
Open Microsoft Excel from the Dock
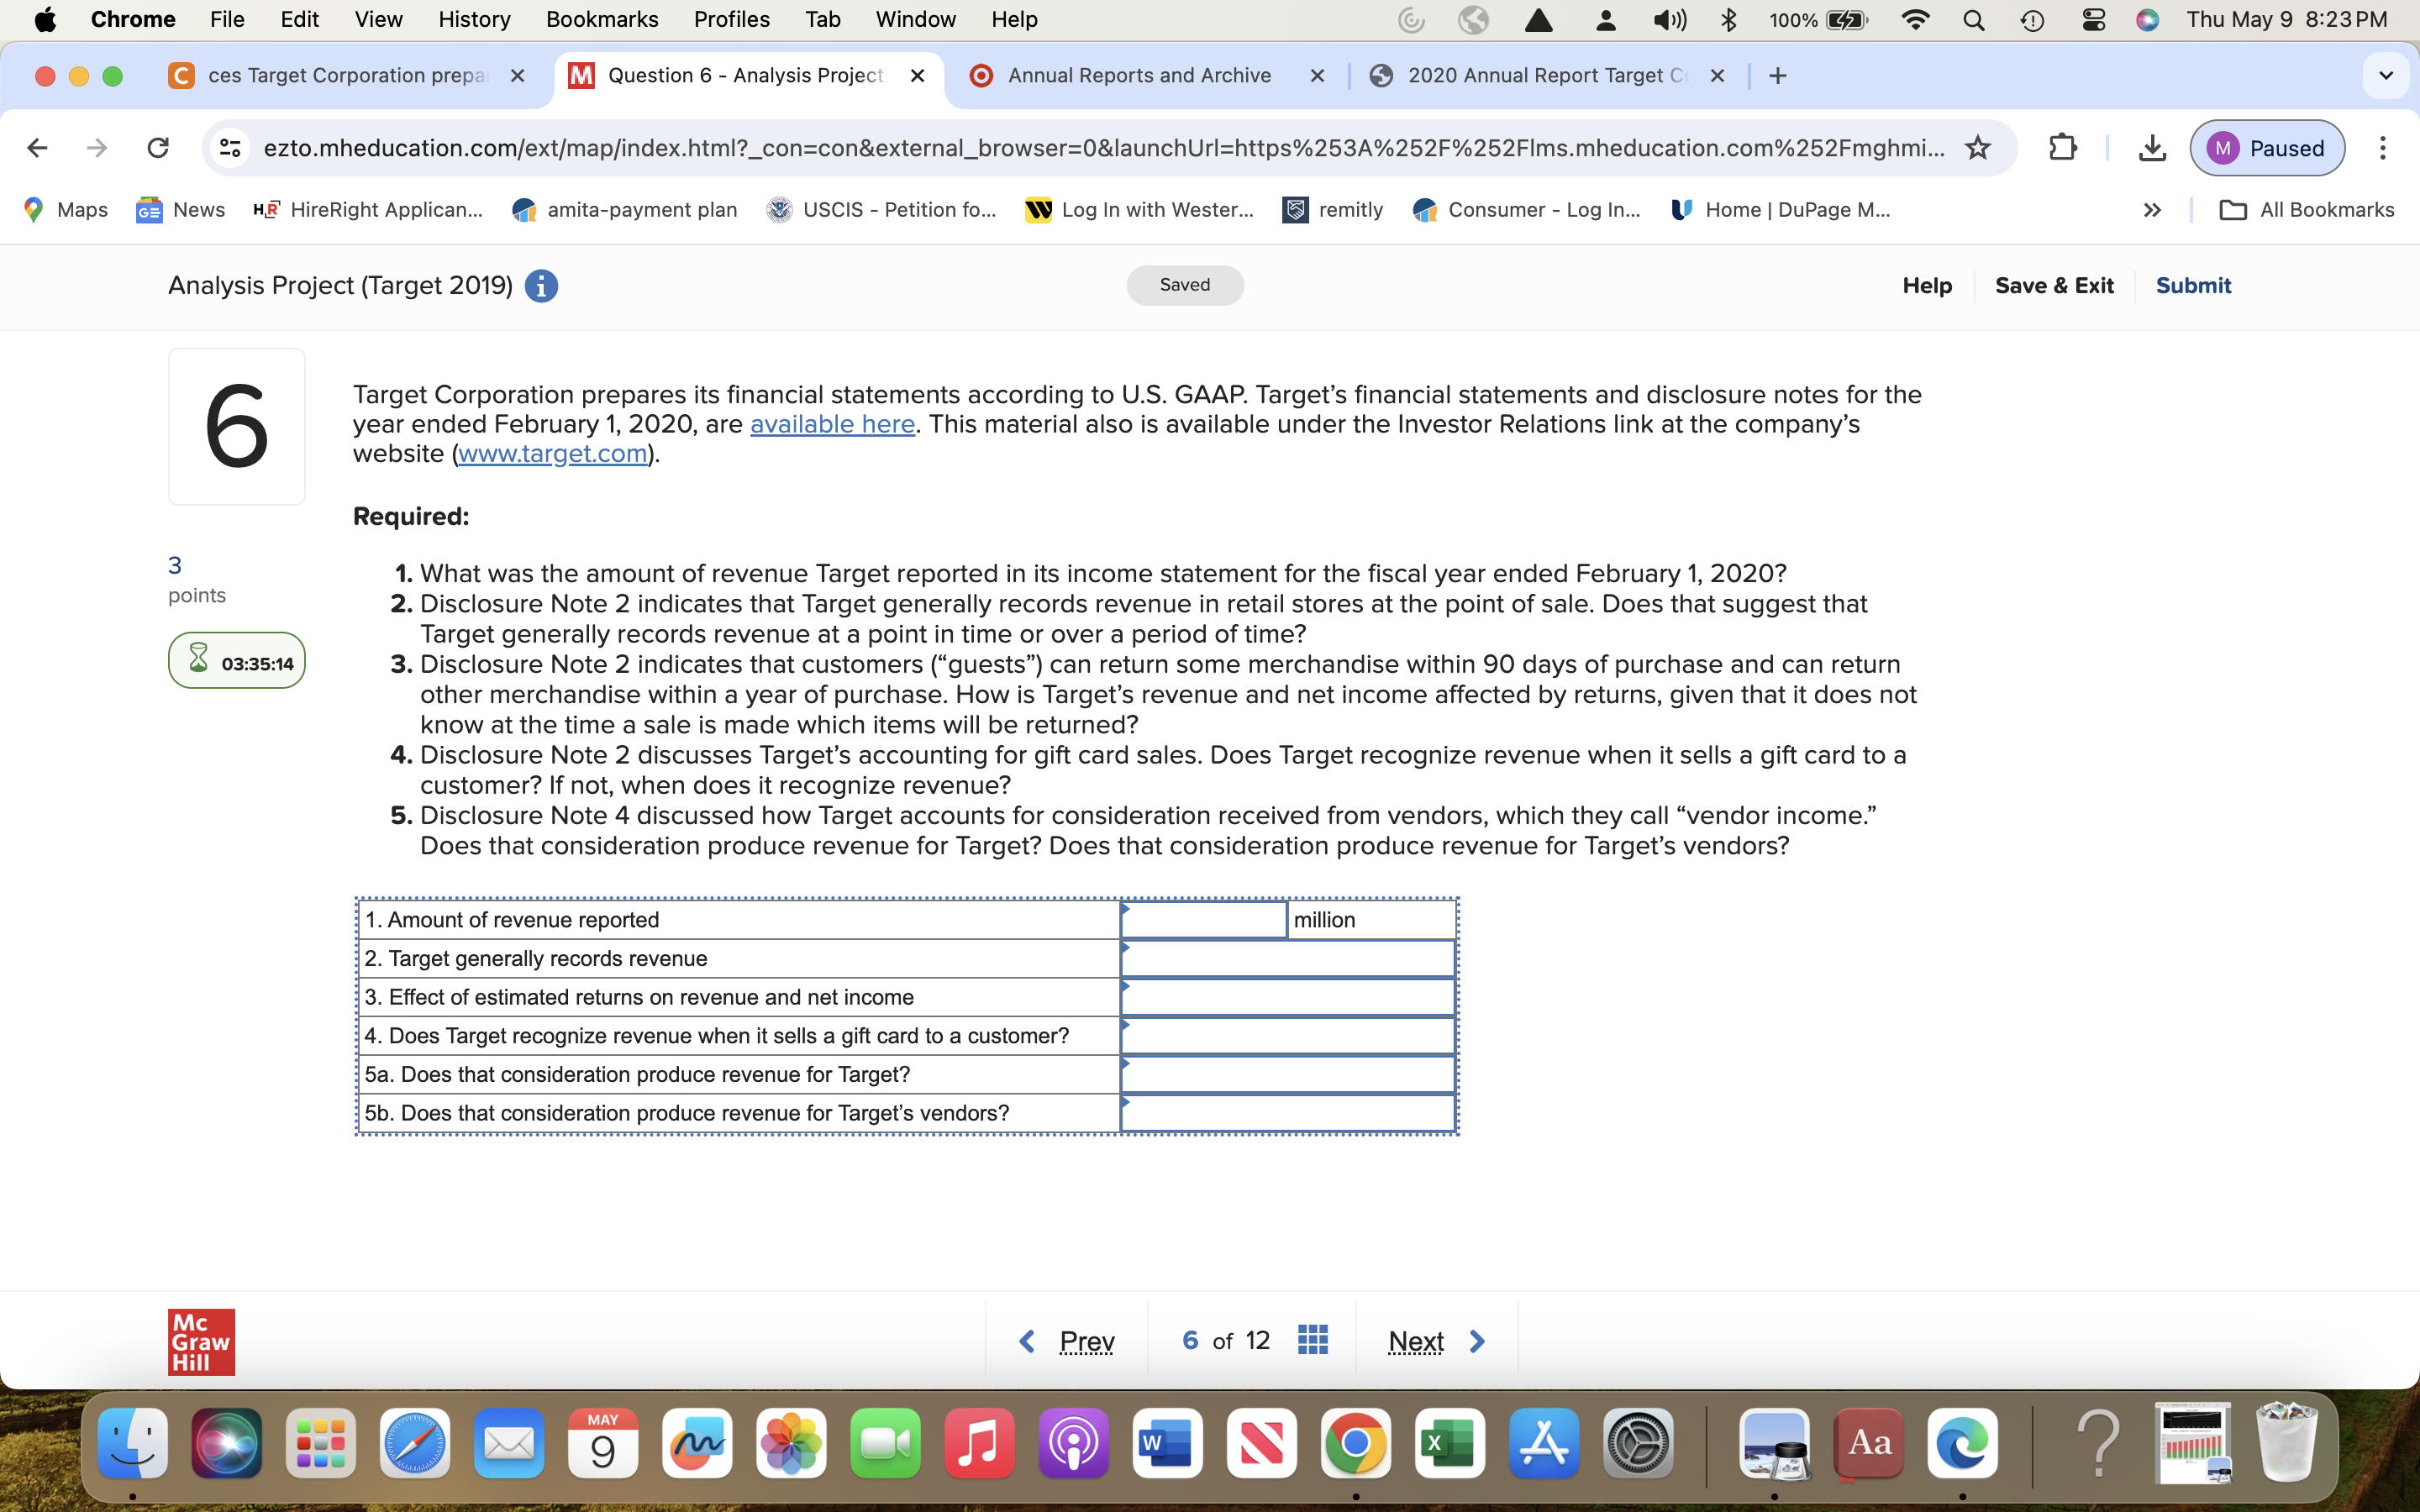pyautogui.click(x=1449, y=1443)
